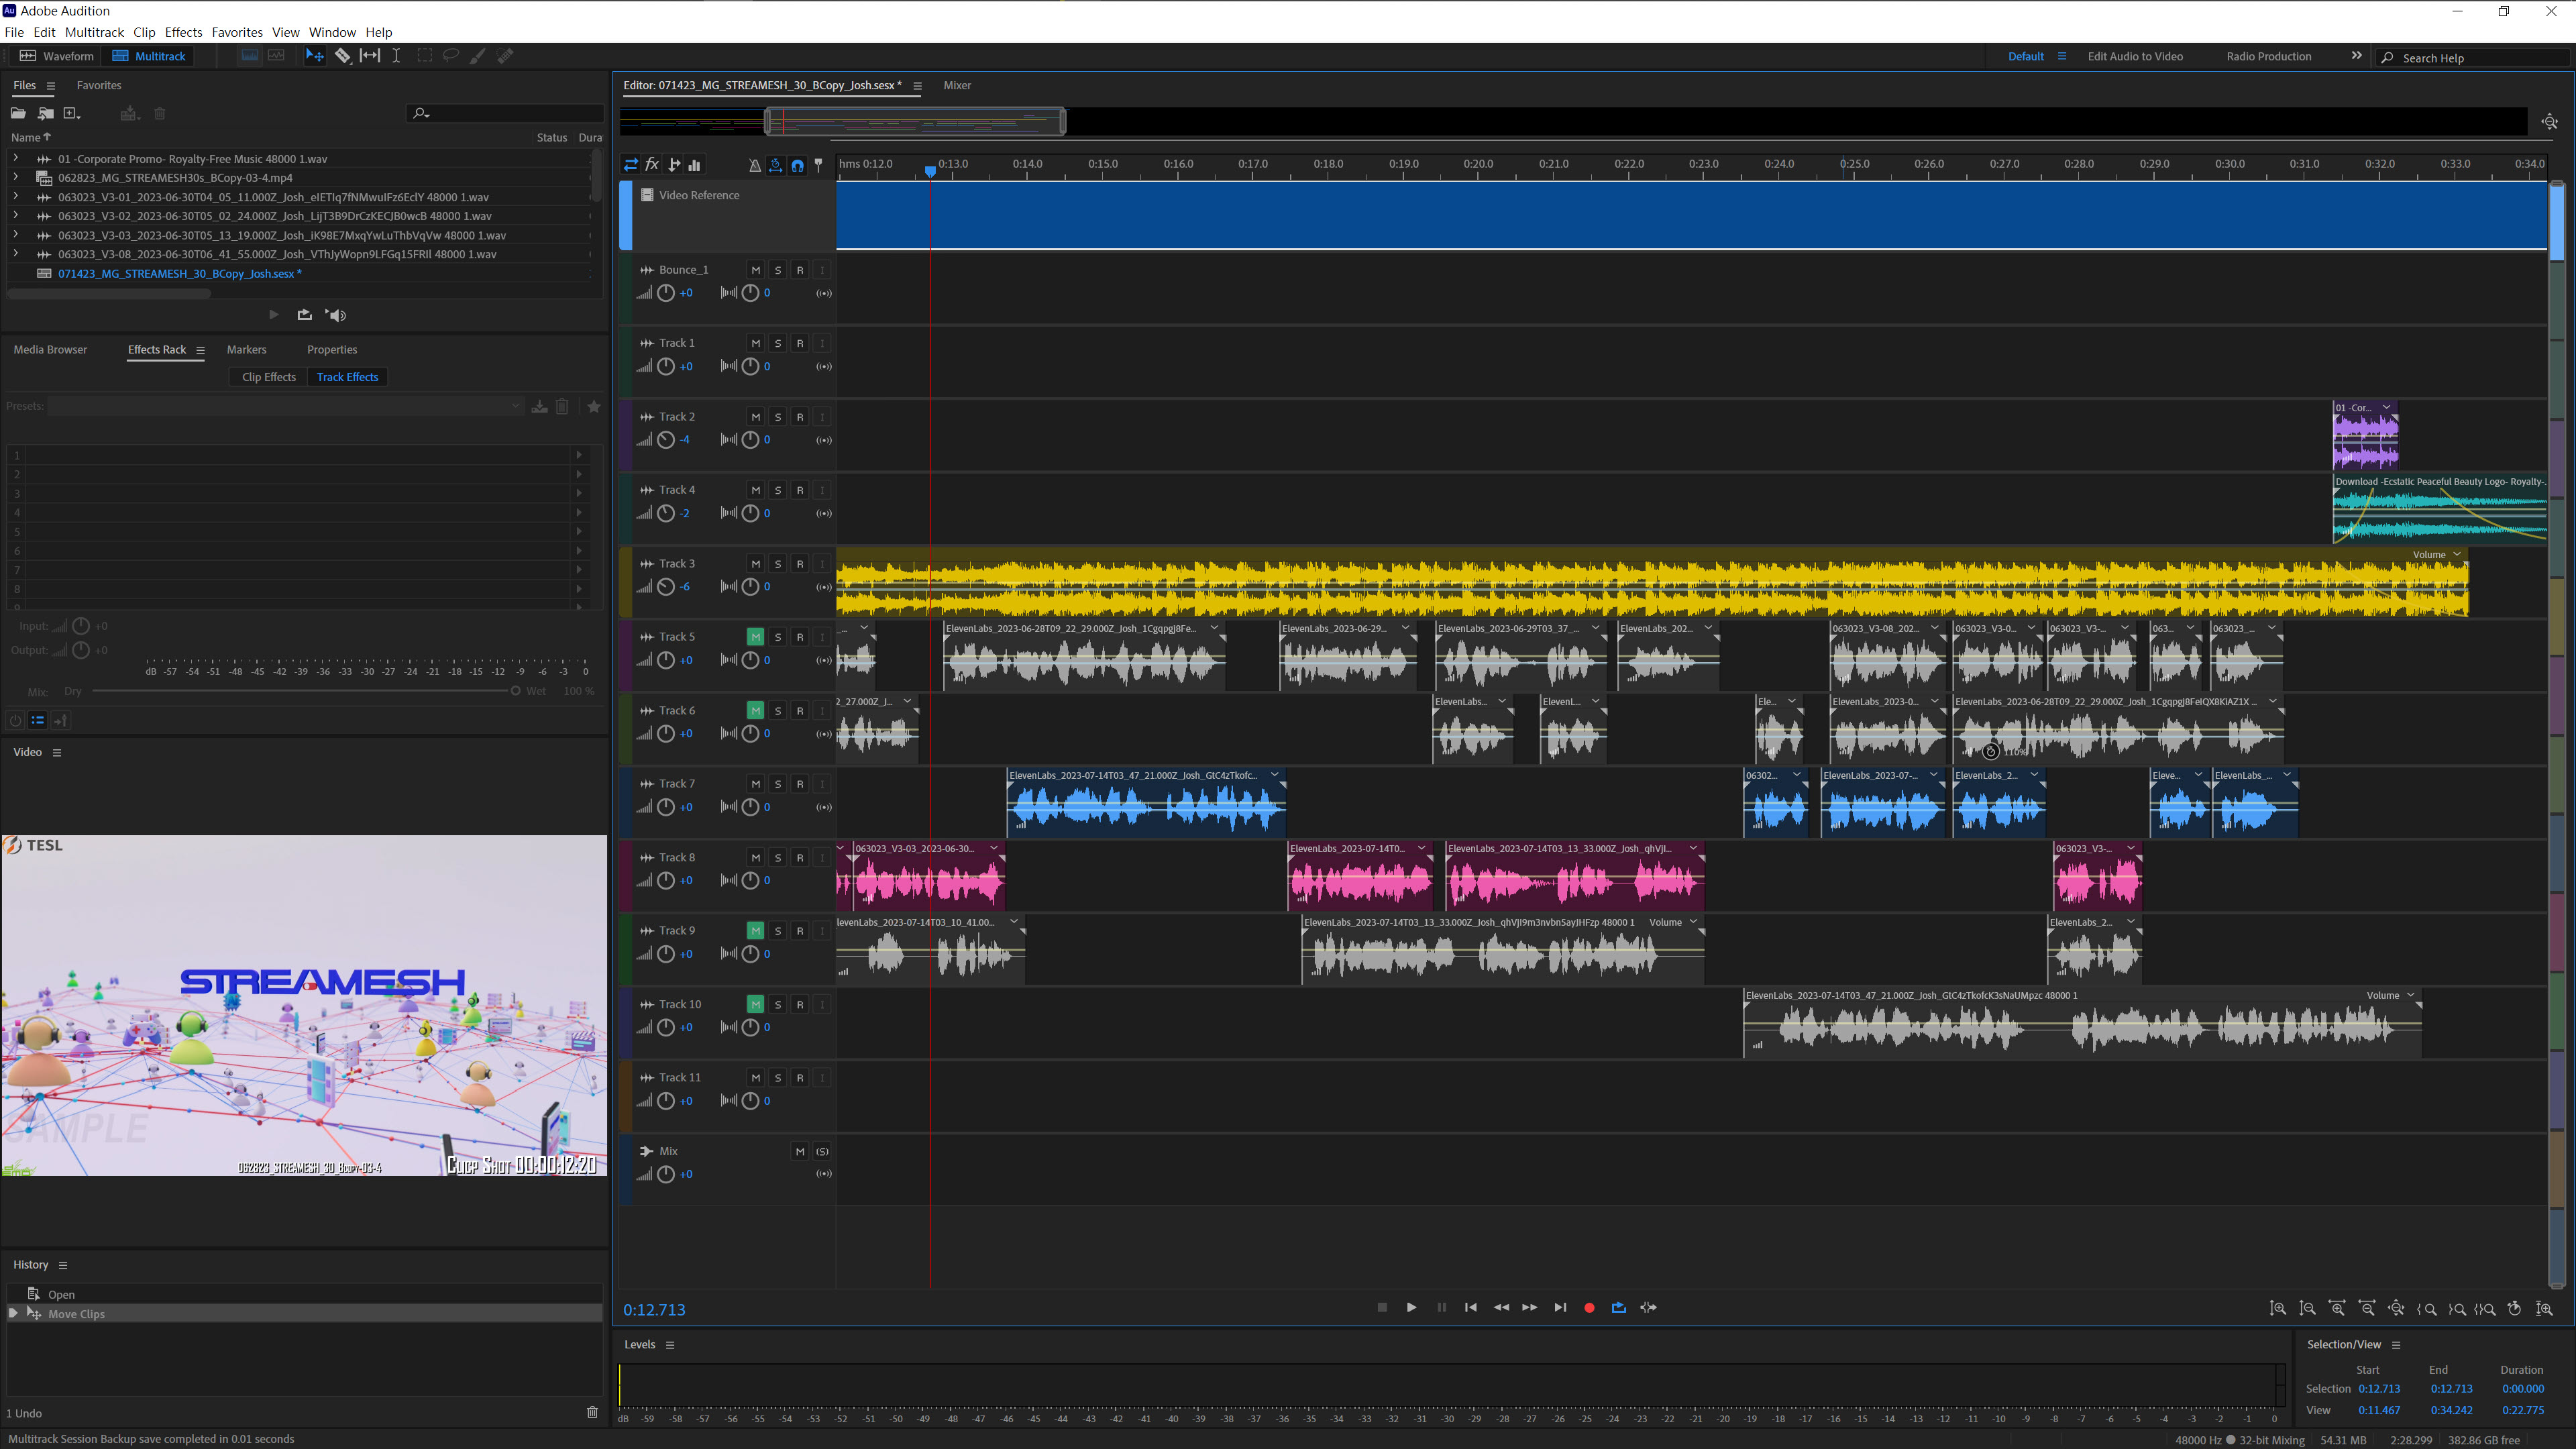
Task: Expand the 01 -Corporate Promo file entry
Action: click(x=15, y=158)
